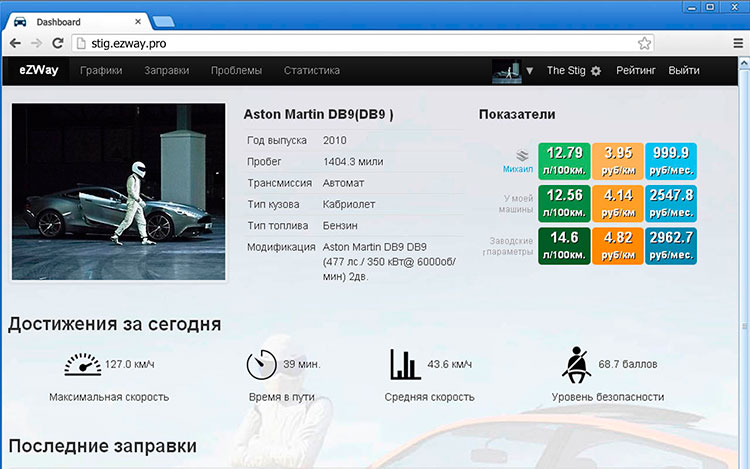Click the green 12.56 л/100км tile
750x469 pixels.
(564, 204)
